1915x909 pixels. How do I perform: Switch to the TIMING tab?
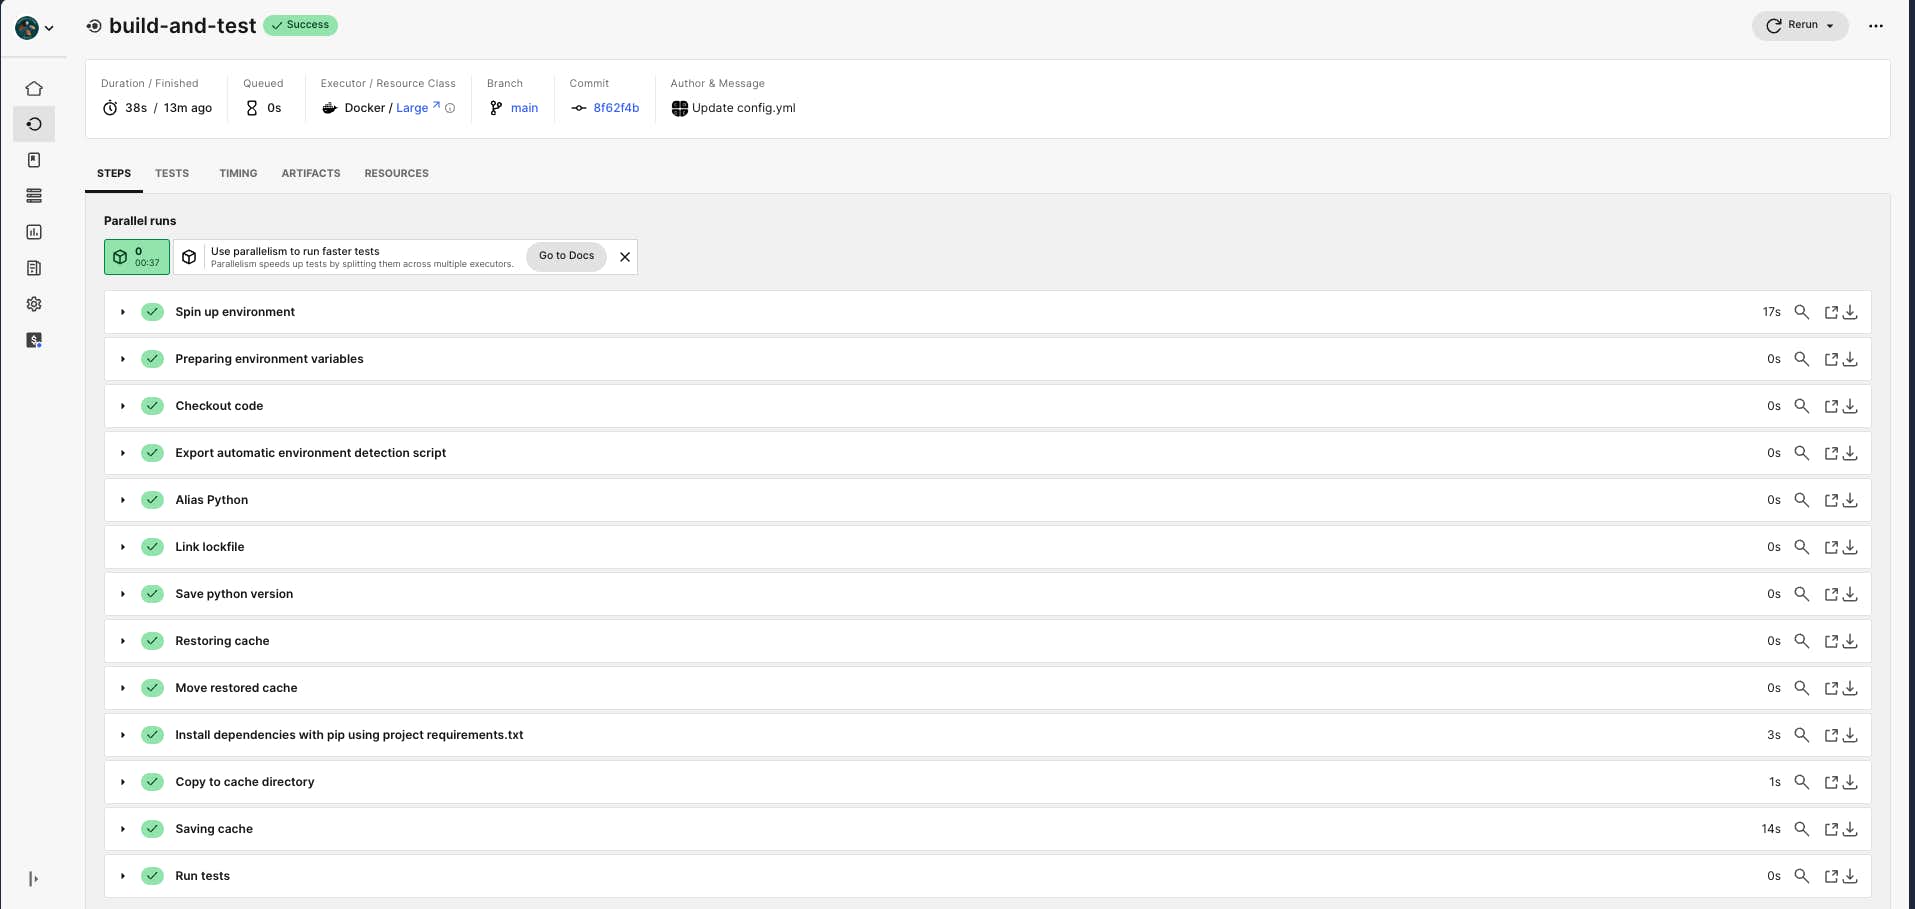[x=237, y=173]
